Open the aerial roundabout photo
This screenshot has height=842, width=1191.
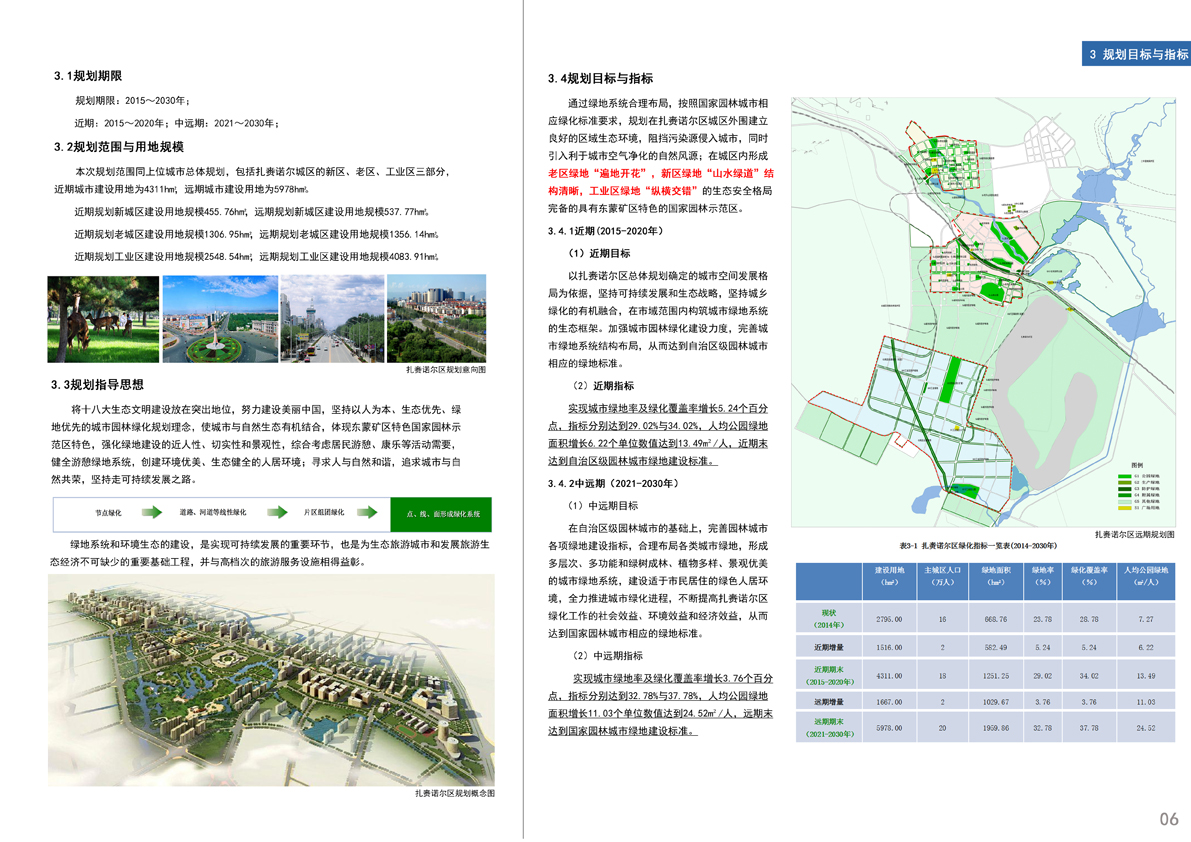click(x=220, y=319)
